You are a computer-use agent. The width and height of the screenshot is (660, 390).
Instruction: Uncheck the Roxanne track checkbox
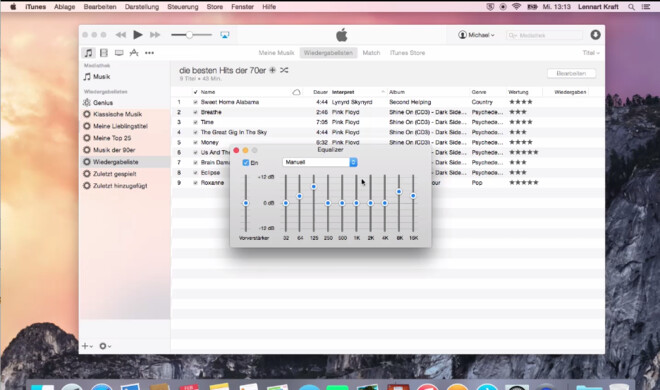pyautogui.click(x=195, y=183)
